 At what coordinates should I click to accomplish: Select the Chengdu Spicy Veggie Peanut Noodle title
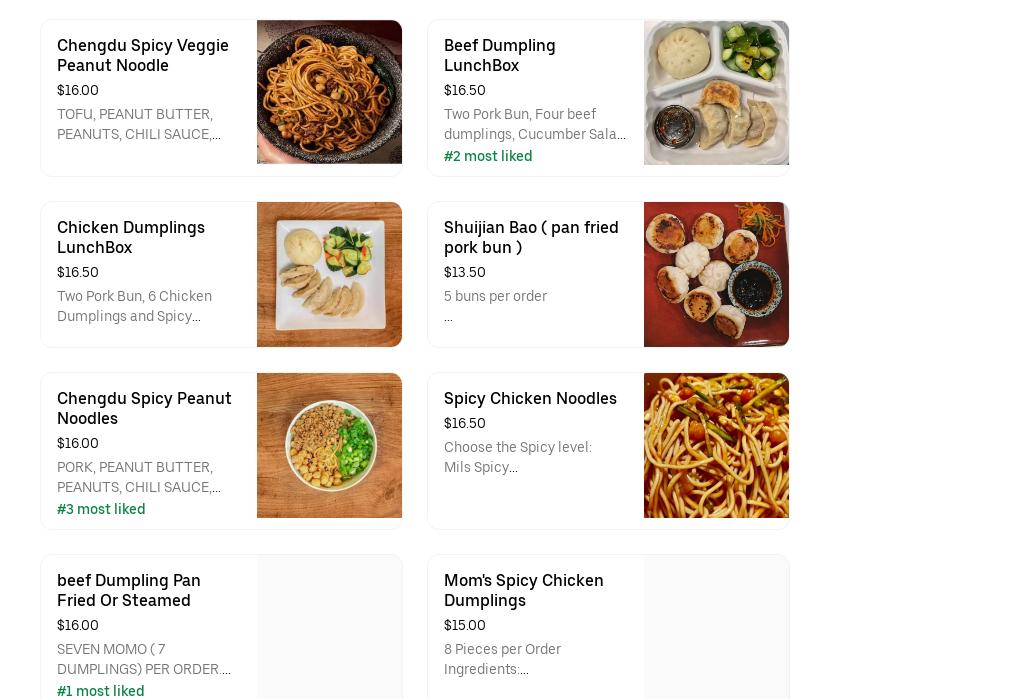coord(143,55)
